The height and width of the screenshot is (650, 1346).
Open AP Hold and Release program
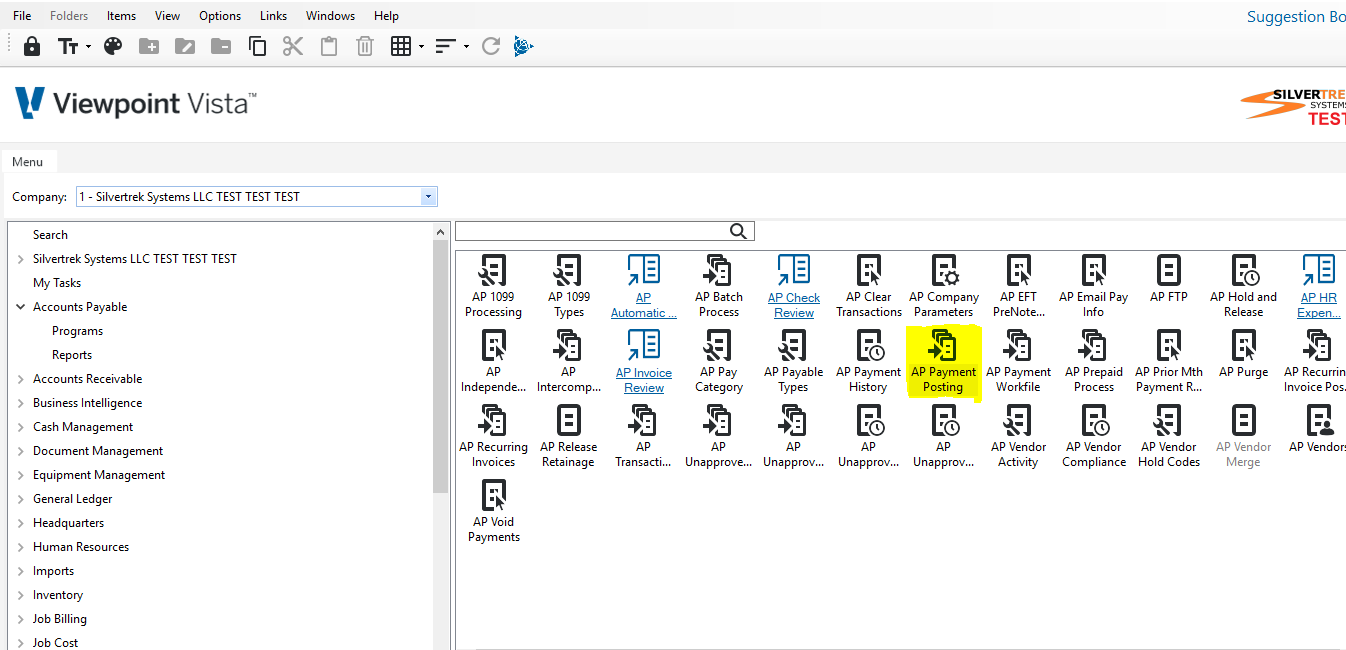[x=1244, y=286]
